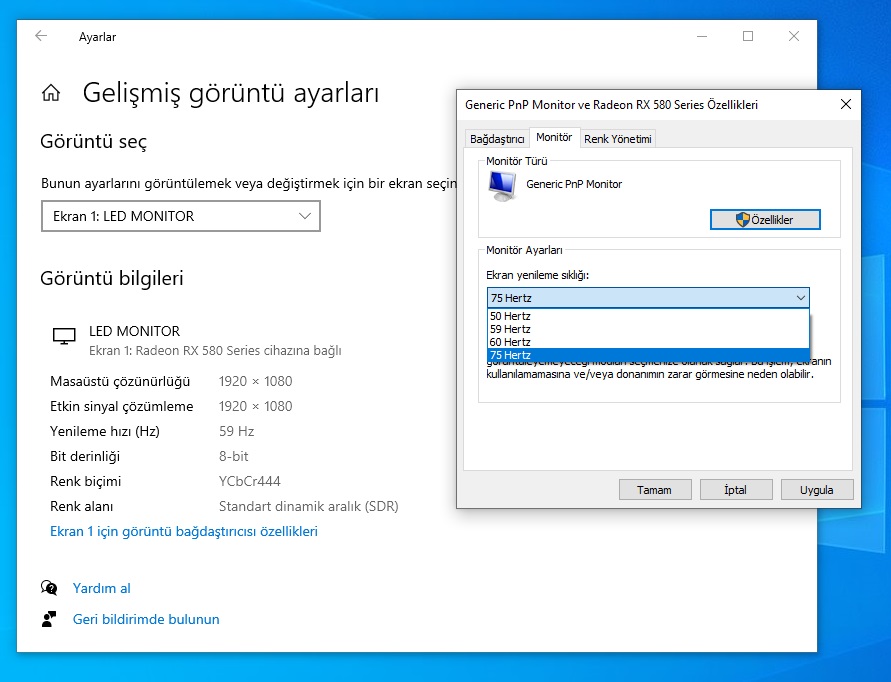Select 50 Hertz from the refresh list
891x682 pixels.
click(x=648, y=316)
